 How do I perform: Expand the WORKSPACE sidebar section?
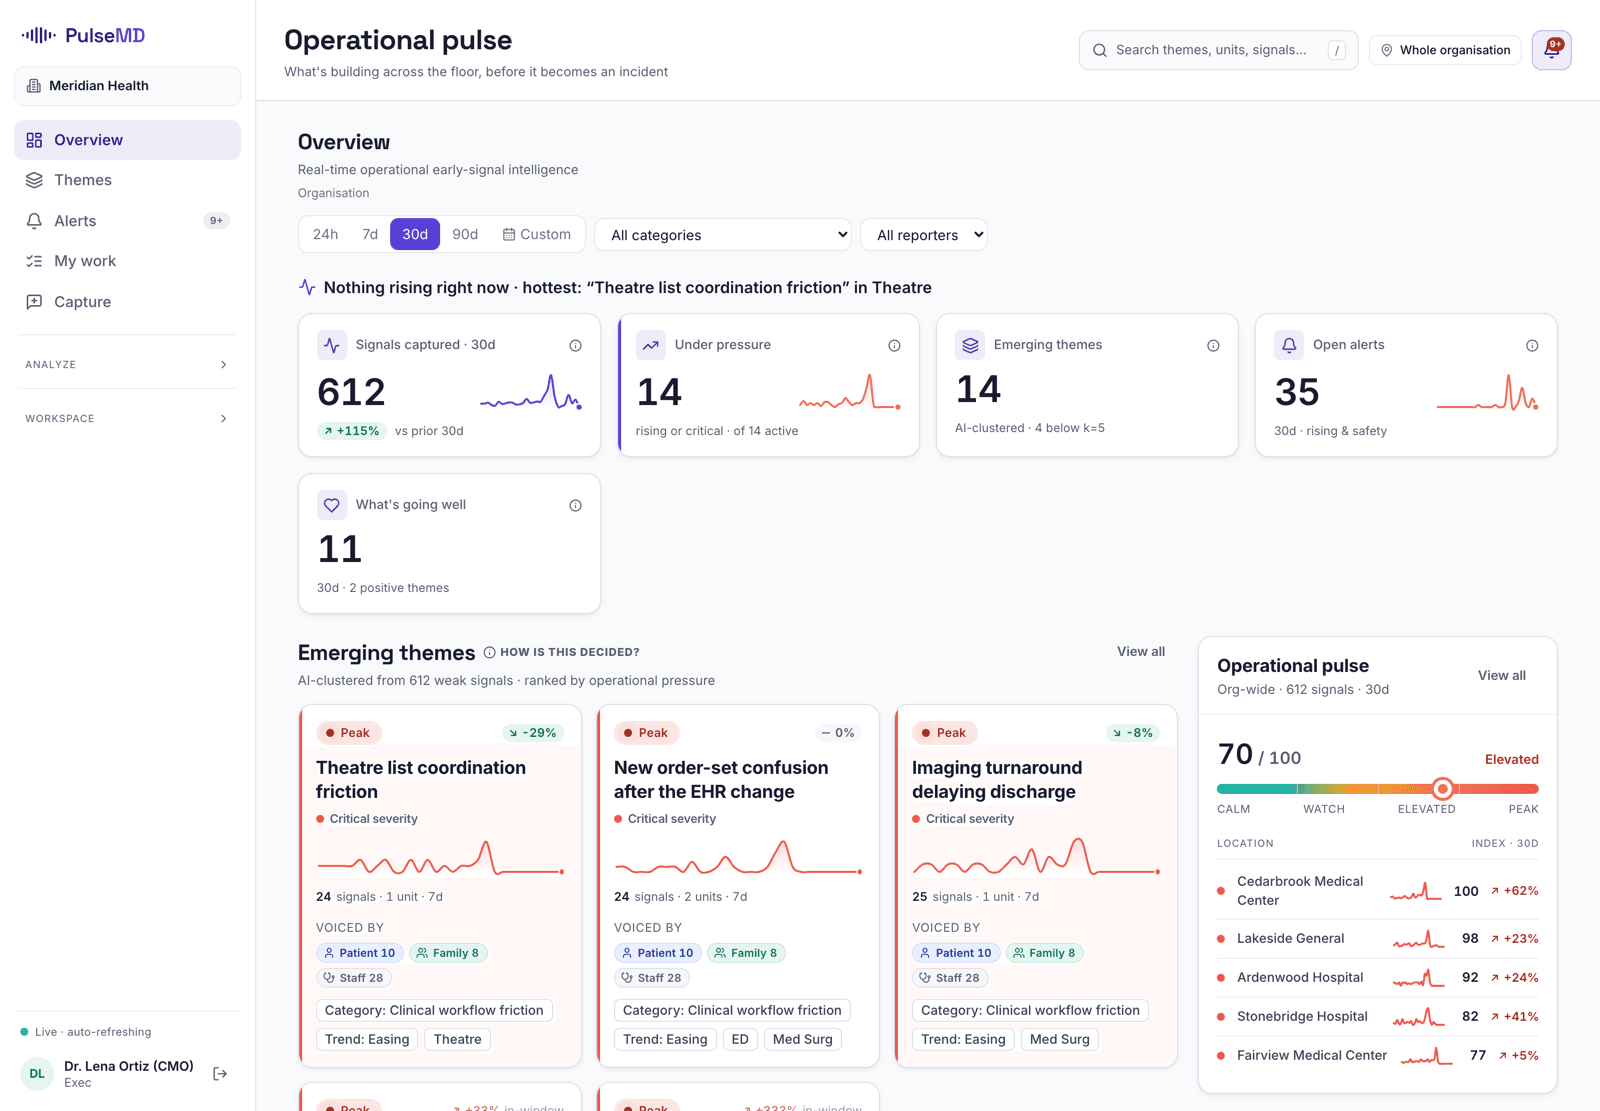pos(127,419)
